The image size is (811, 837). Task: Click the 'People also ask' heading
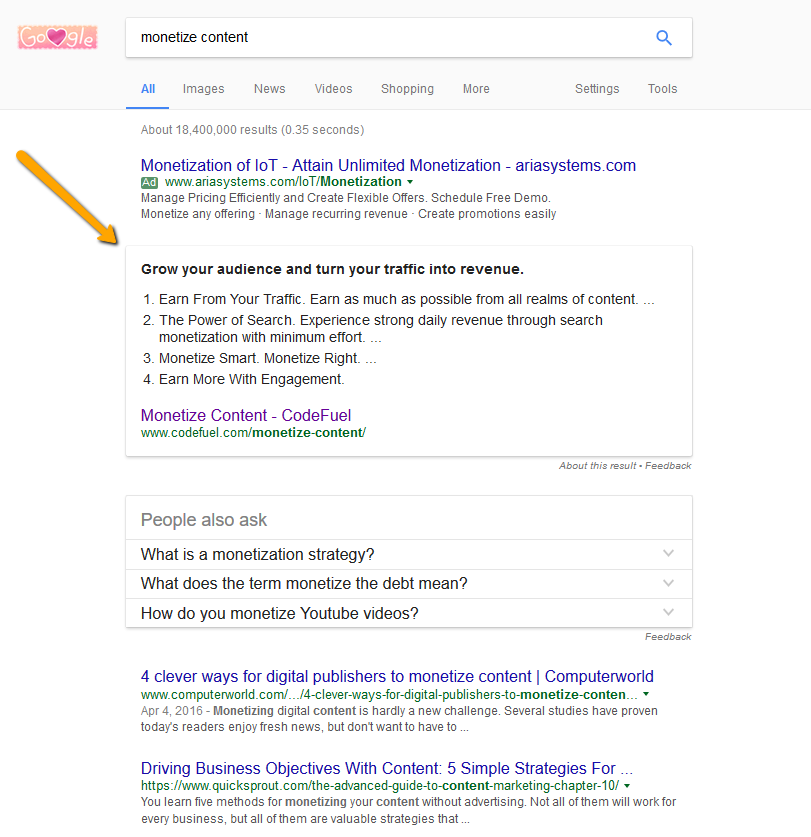click(x=204, y=520)
